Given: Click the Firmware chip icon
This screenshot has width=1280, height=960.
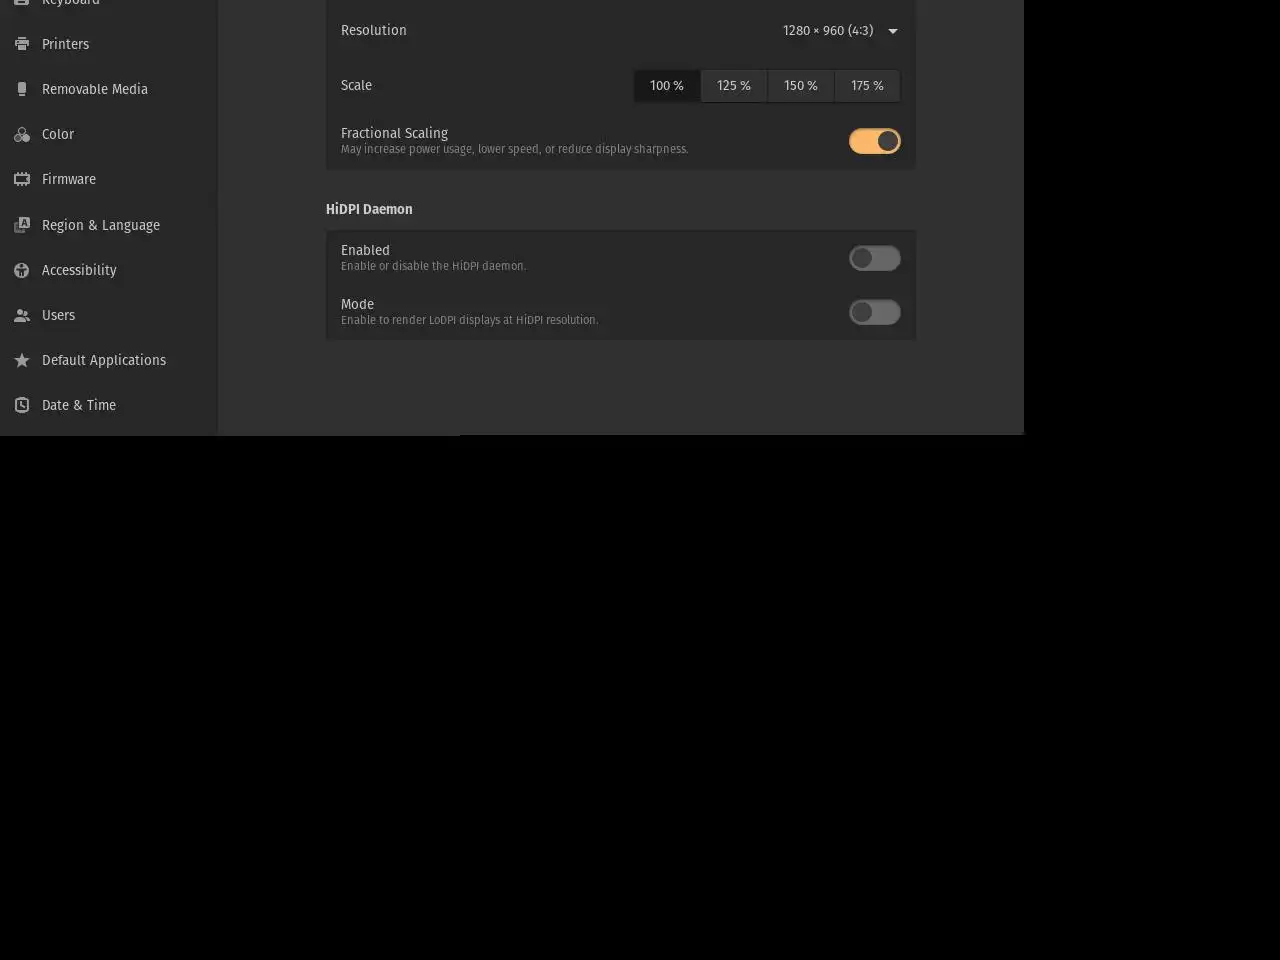Looking at the screenshot, I should pos(22,179).
